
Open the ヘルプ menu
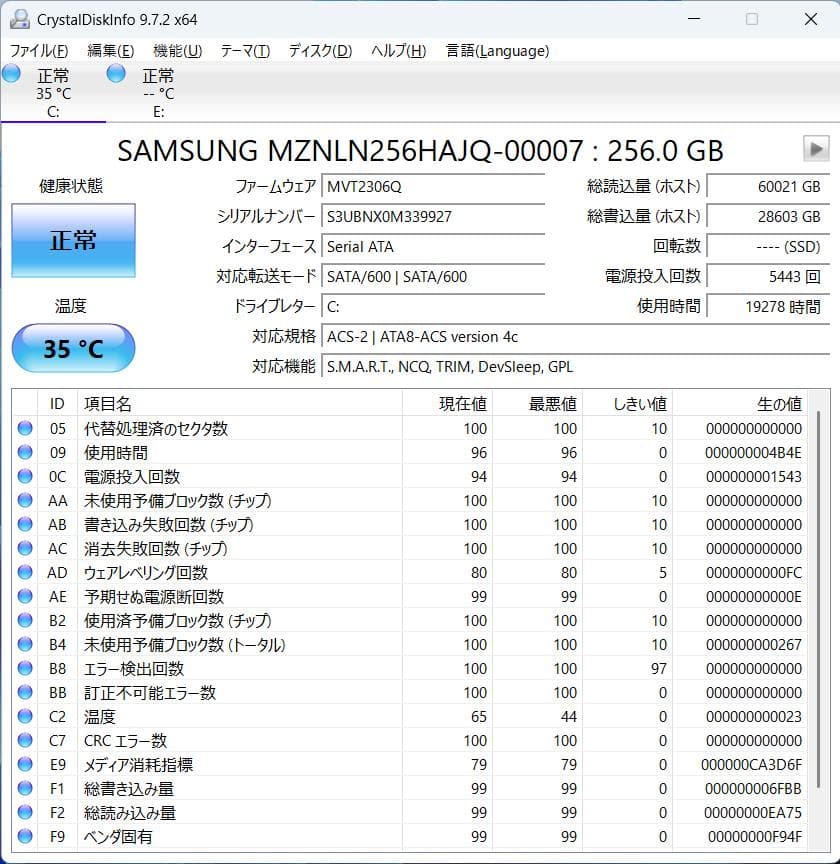click(397, 49)
